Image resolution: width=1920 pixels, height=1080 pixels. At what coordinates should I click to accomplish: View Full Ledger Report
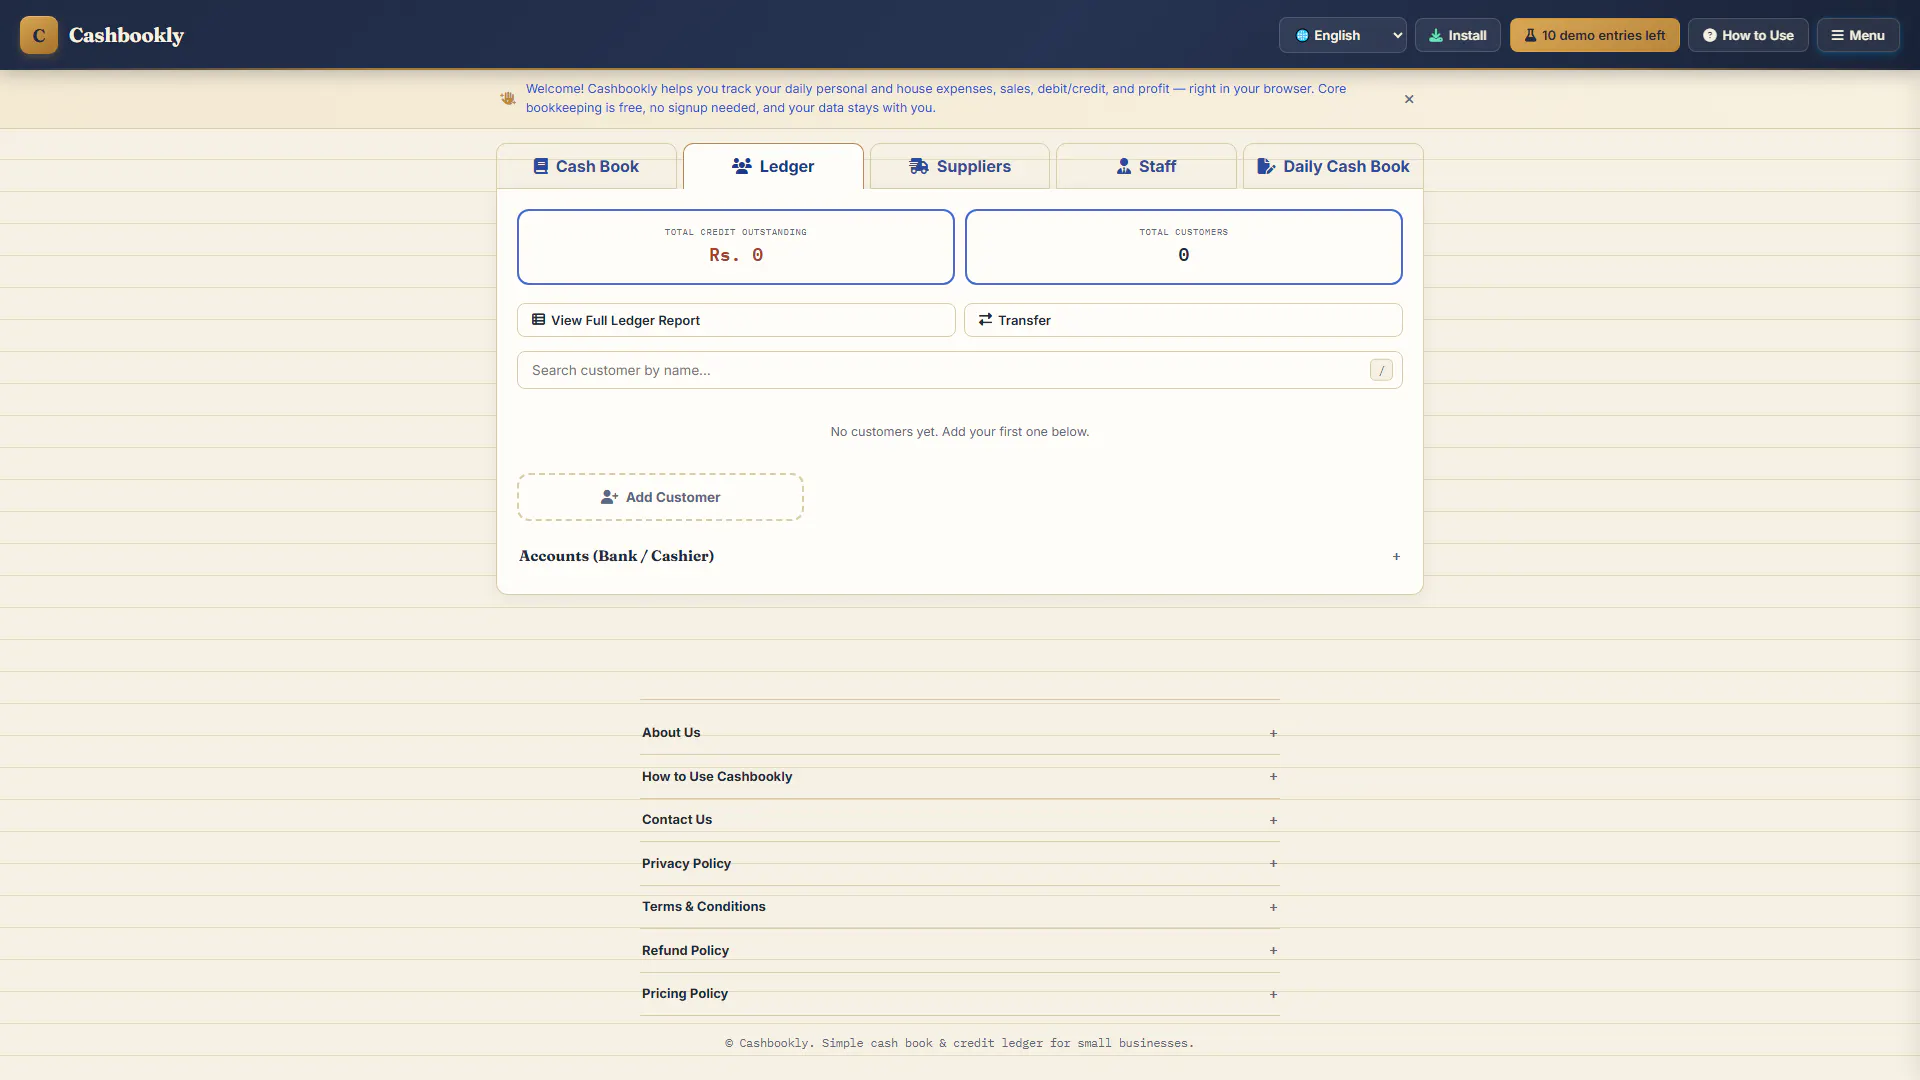[736, 320]
